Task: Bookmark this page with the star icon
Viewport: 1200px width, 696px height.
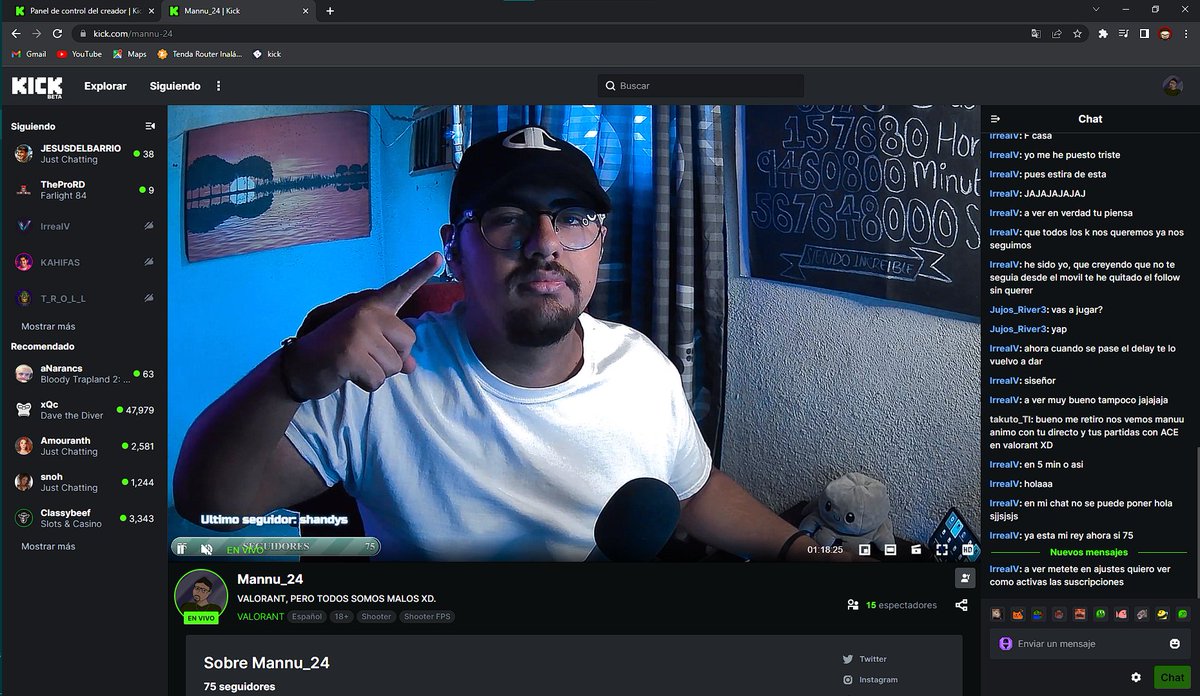Action: 1077,33
